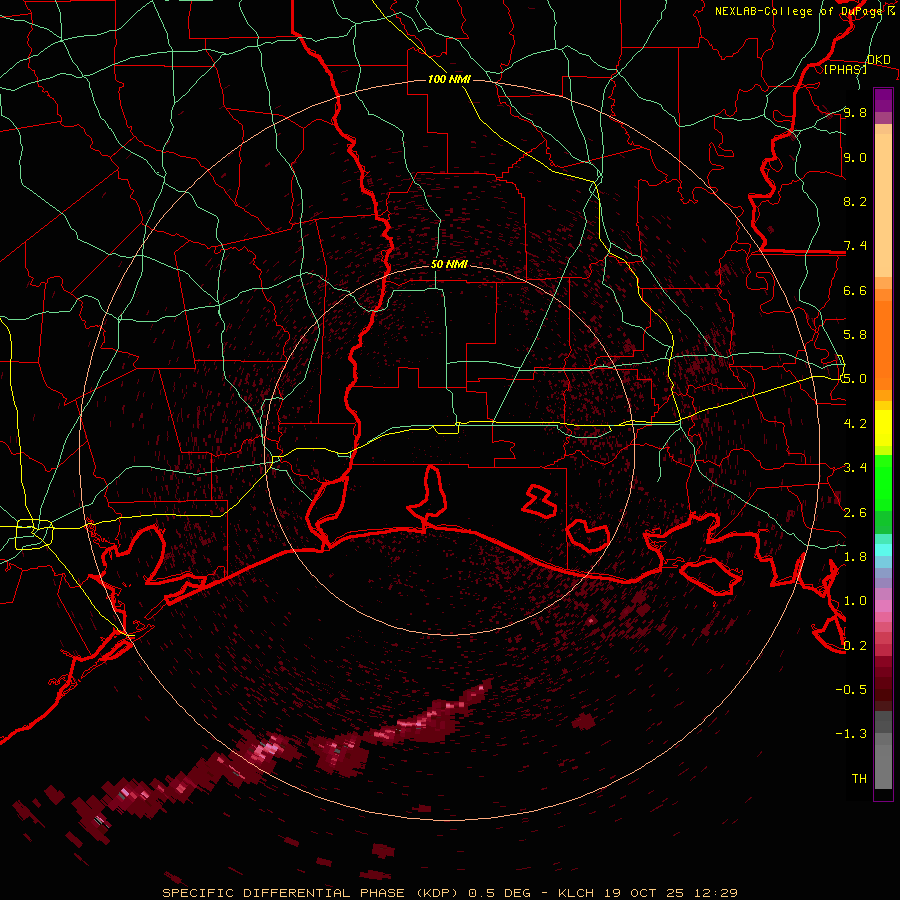
Task: Click the "KLCH" station identifier in caption
Action: [575, 893]
